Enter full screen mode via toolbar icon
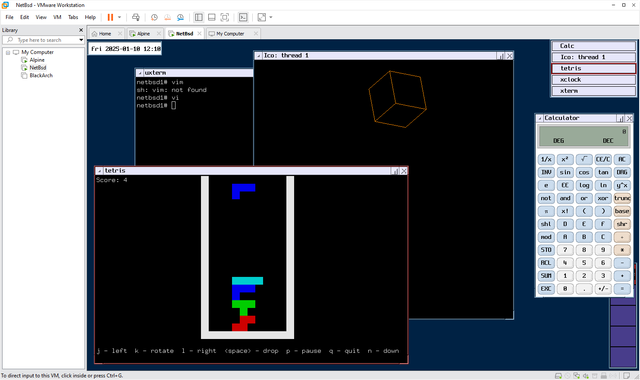640x380 pixels. tap(224, 17)
